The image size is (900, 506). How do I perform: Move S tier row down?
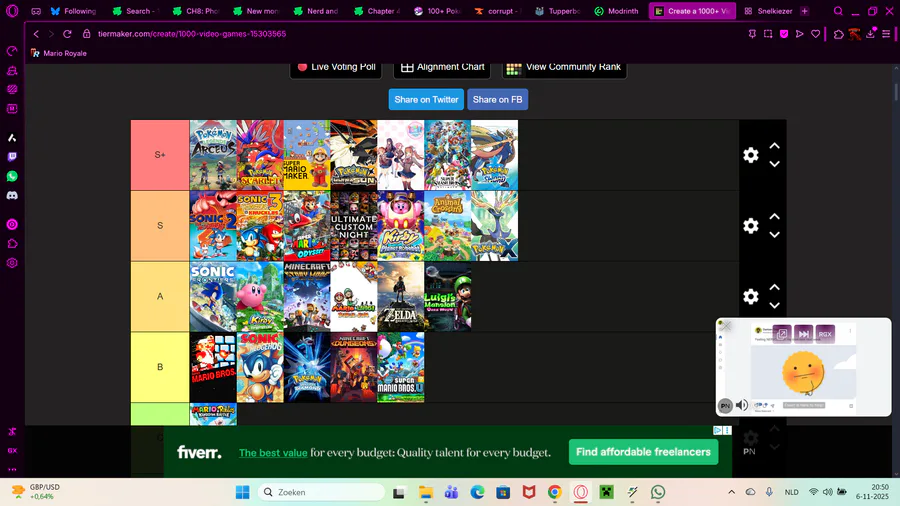(774, 235)
